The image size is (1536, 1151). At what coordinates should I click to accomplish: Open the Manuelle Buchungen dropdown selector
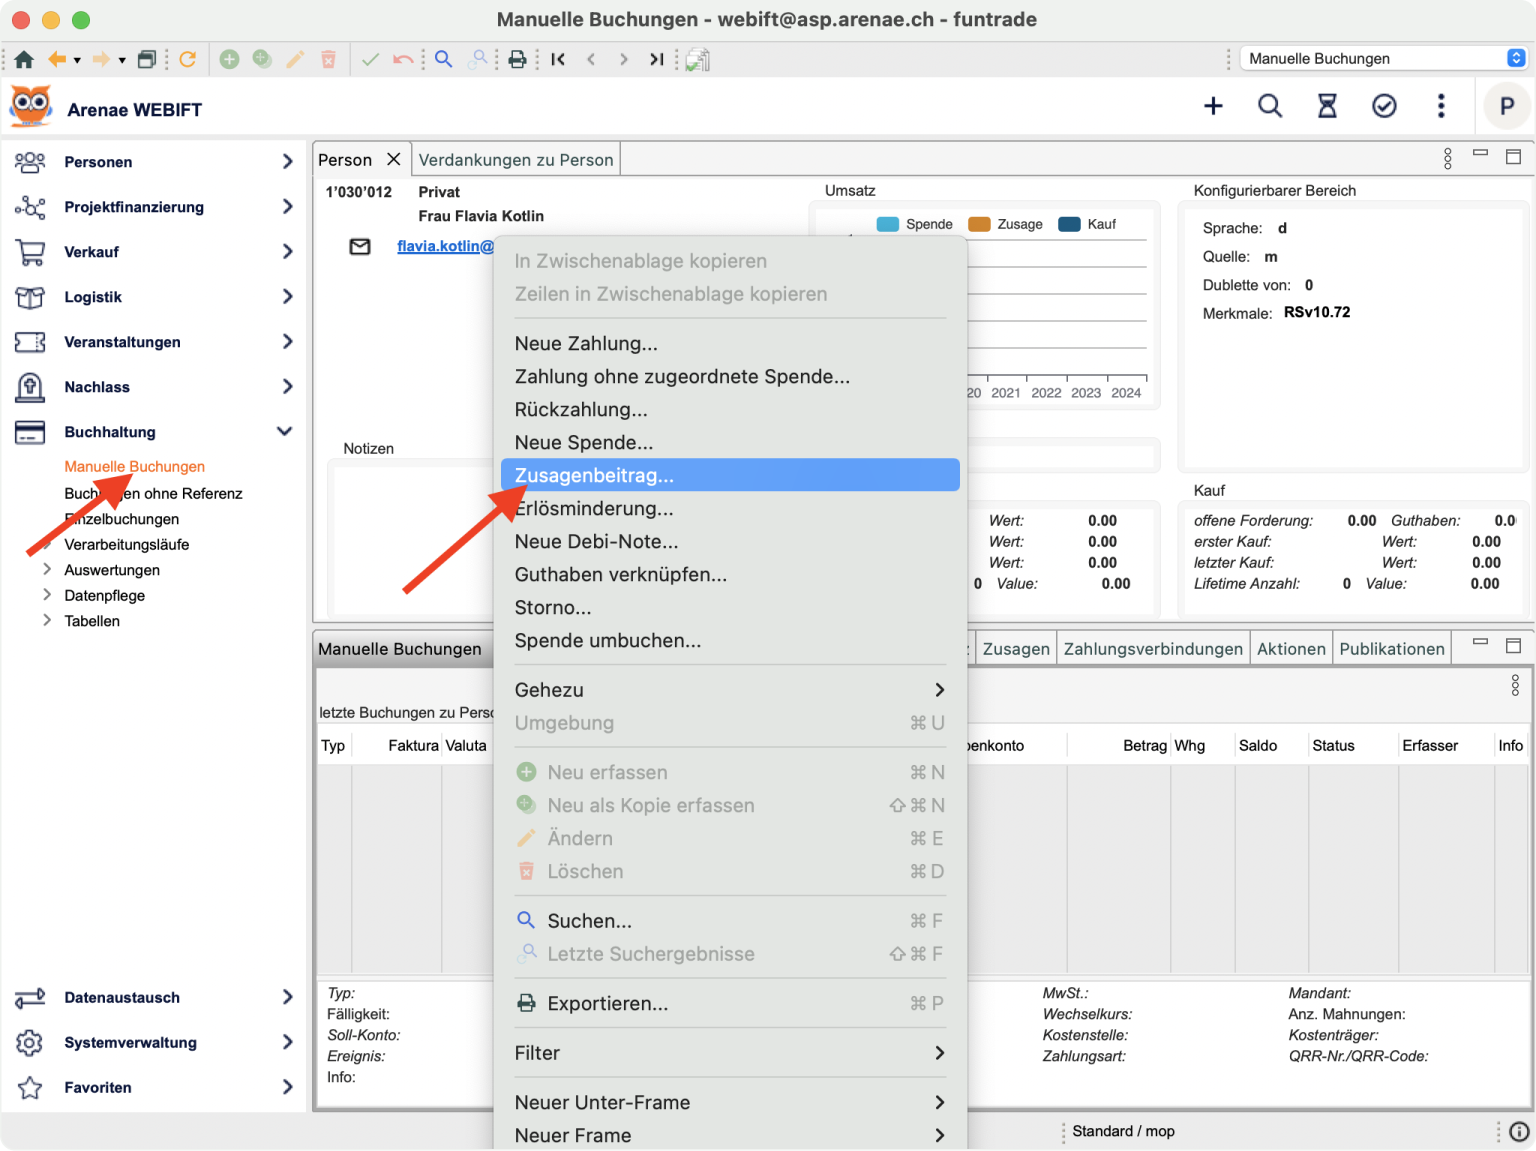click(x=1384, y=58)
